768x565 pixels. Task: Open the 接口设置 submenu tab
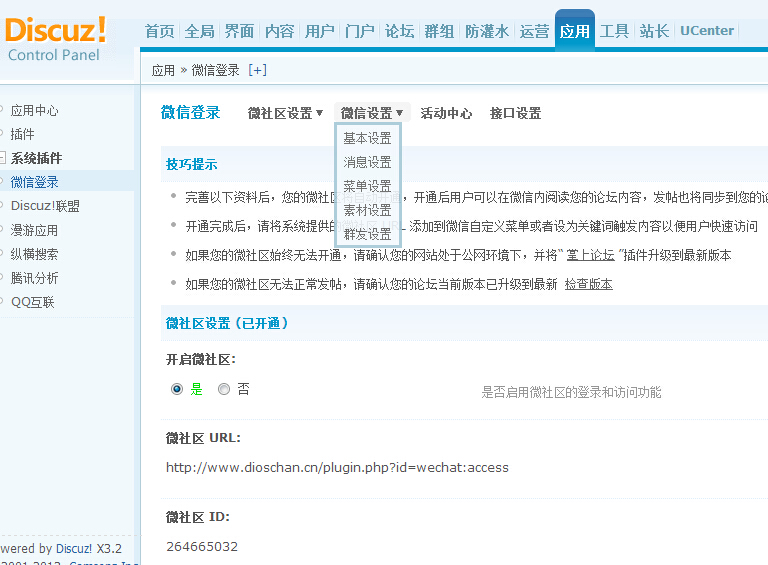click(515, 113)
